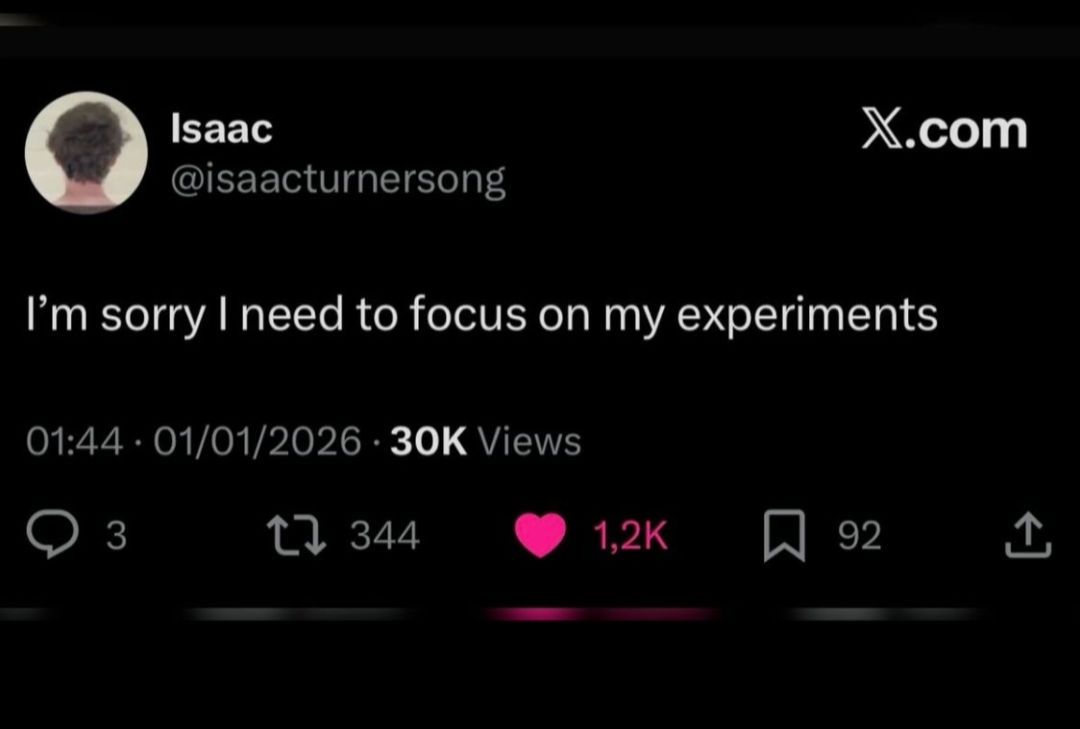Click the X logo mark
The height and width of the screenshot is (729, 1080).
882,131
